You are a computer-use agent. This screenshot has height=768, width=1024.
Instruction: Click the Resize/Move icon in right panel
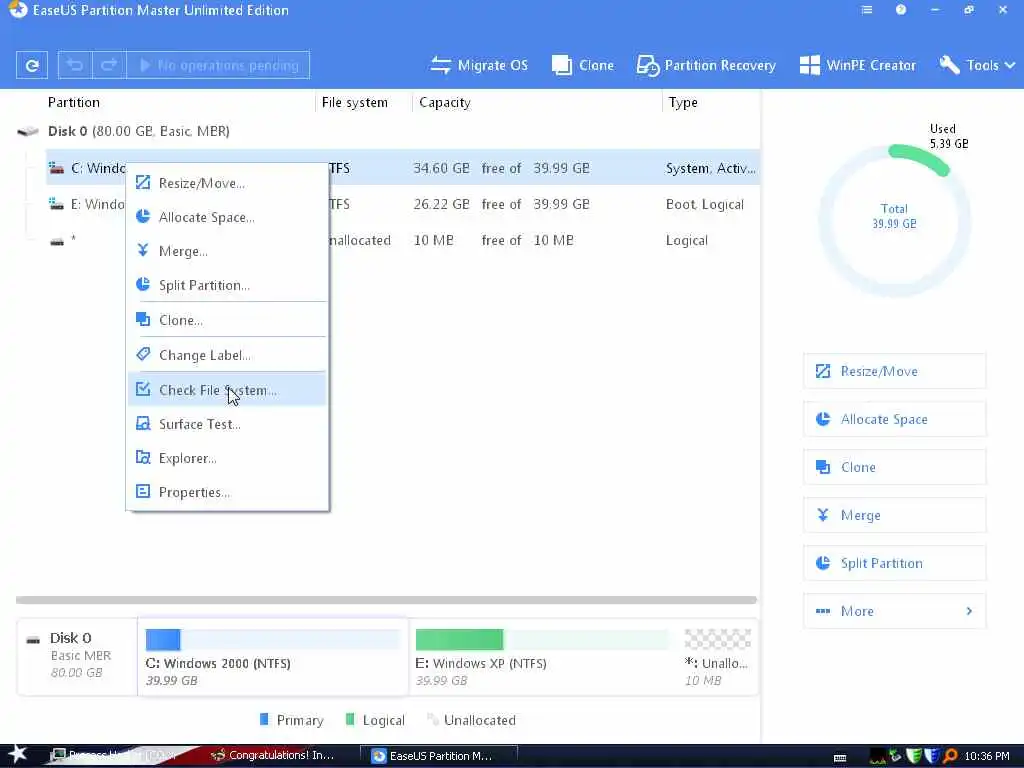(823, 371)
